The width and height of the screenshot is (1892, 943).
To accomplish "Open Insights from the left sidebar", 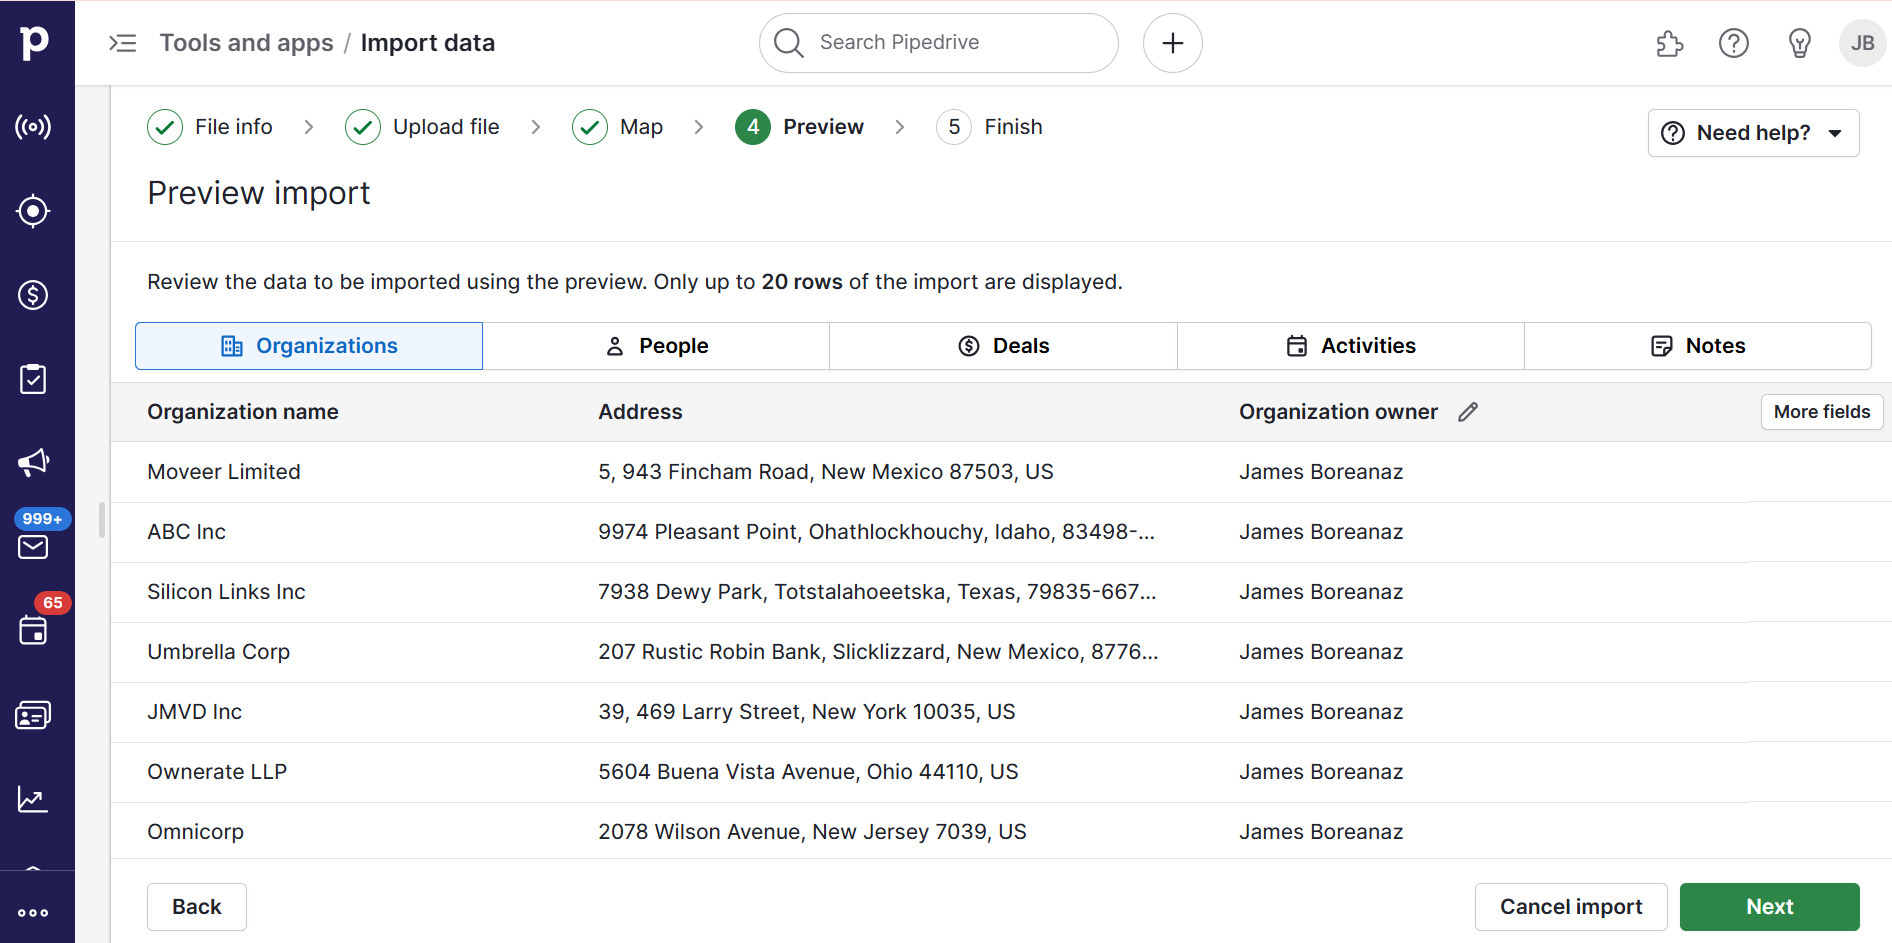I will click(33, 799).
